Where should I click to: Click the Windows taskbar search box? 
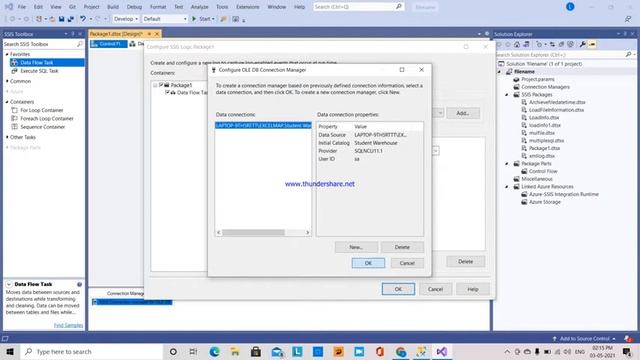pos(92,351)
